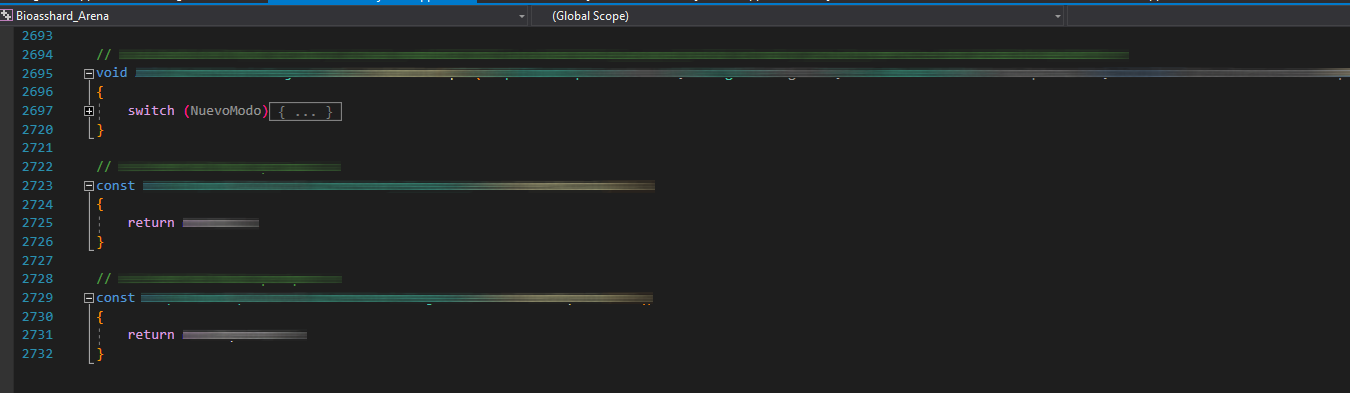Click the Bioasshard_Arena project icon
Image resolution: width=1350 pixels, height=393 pixels.
[7, 16]
